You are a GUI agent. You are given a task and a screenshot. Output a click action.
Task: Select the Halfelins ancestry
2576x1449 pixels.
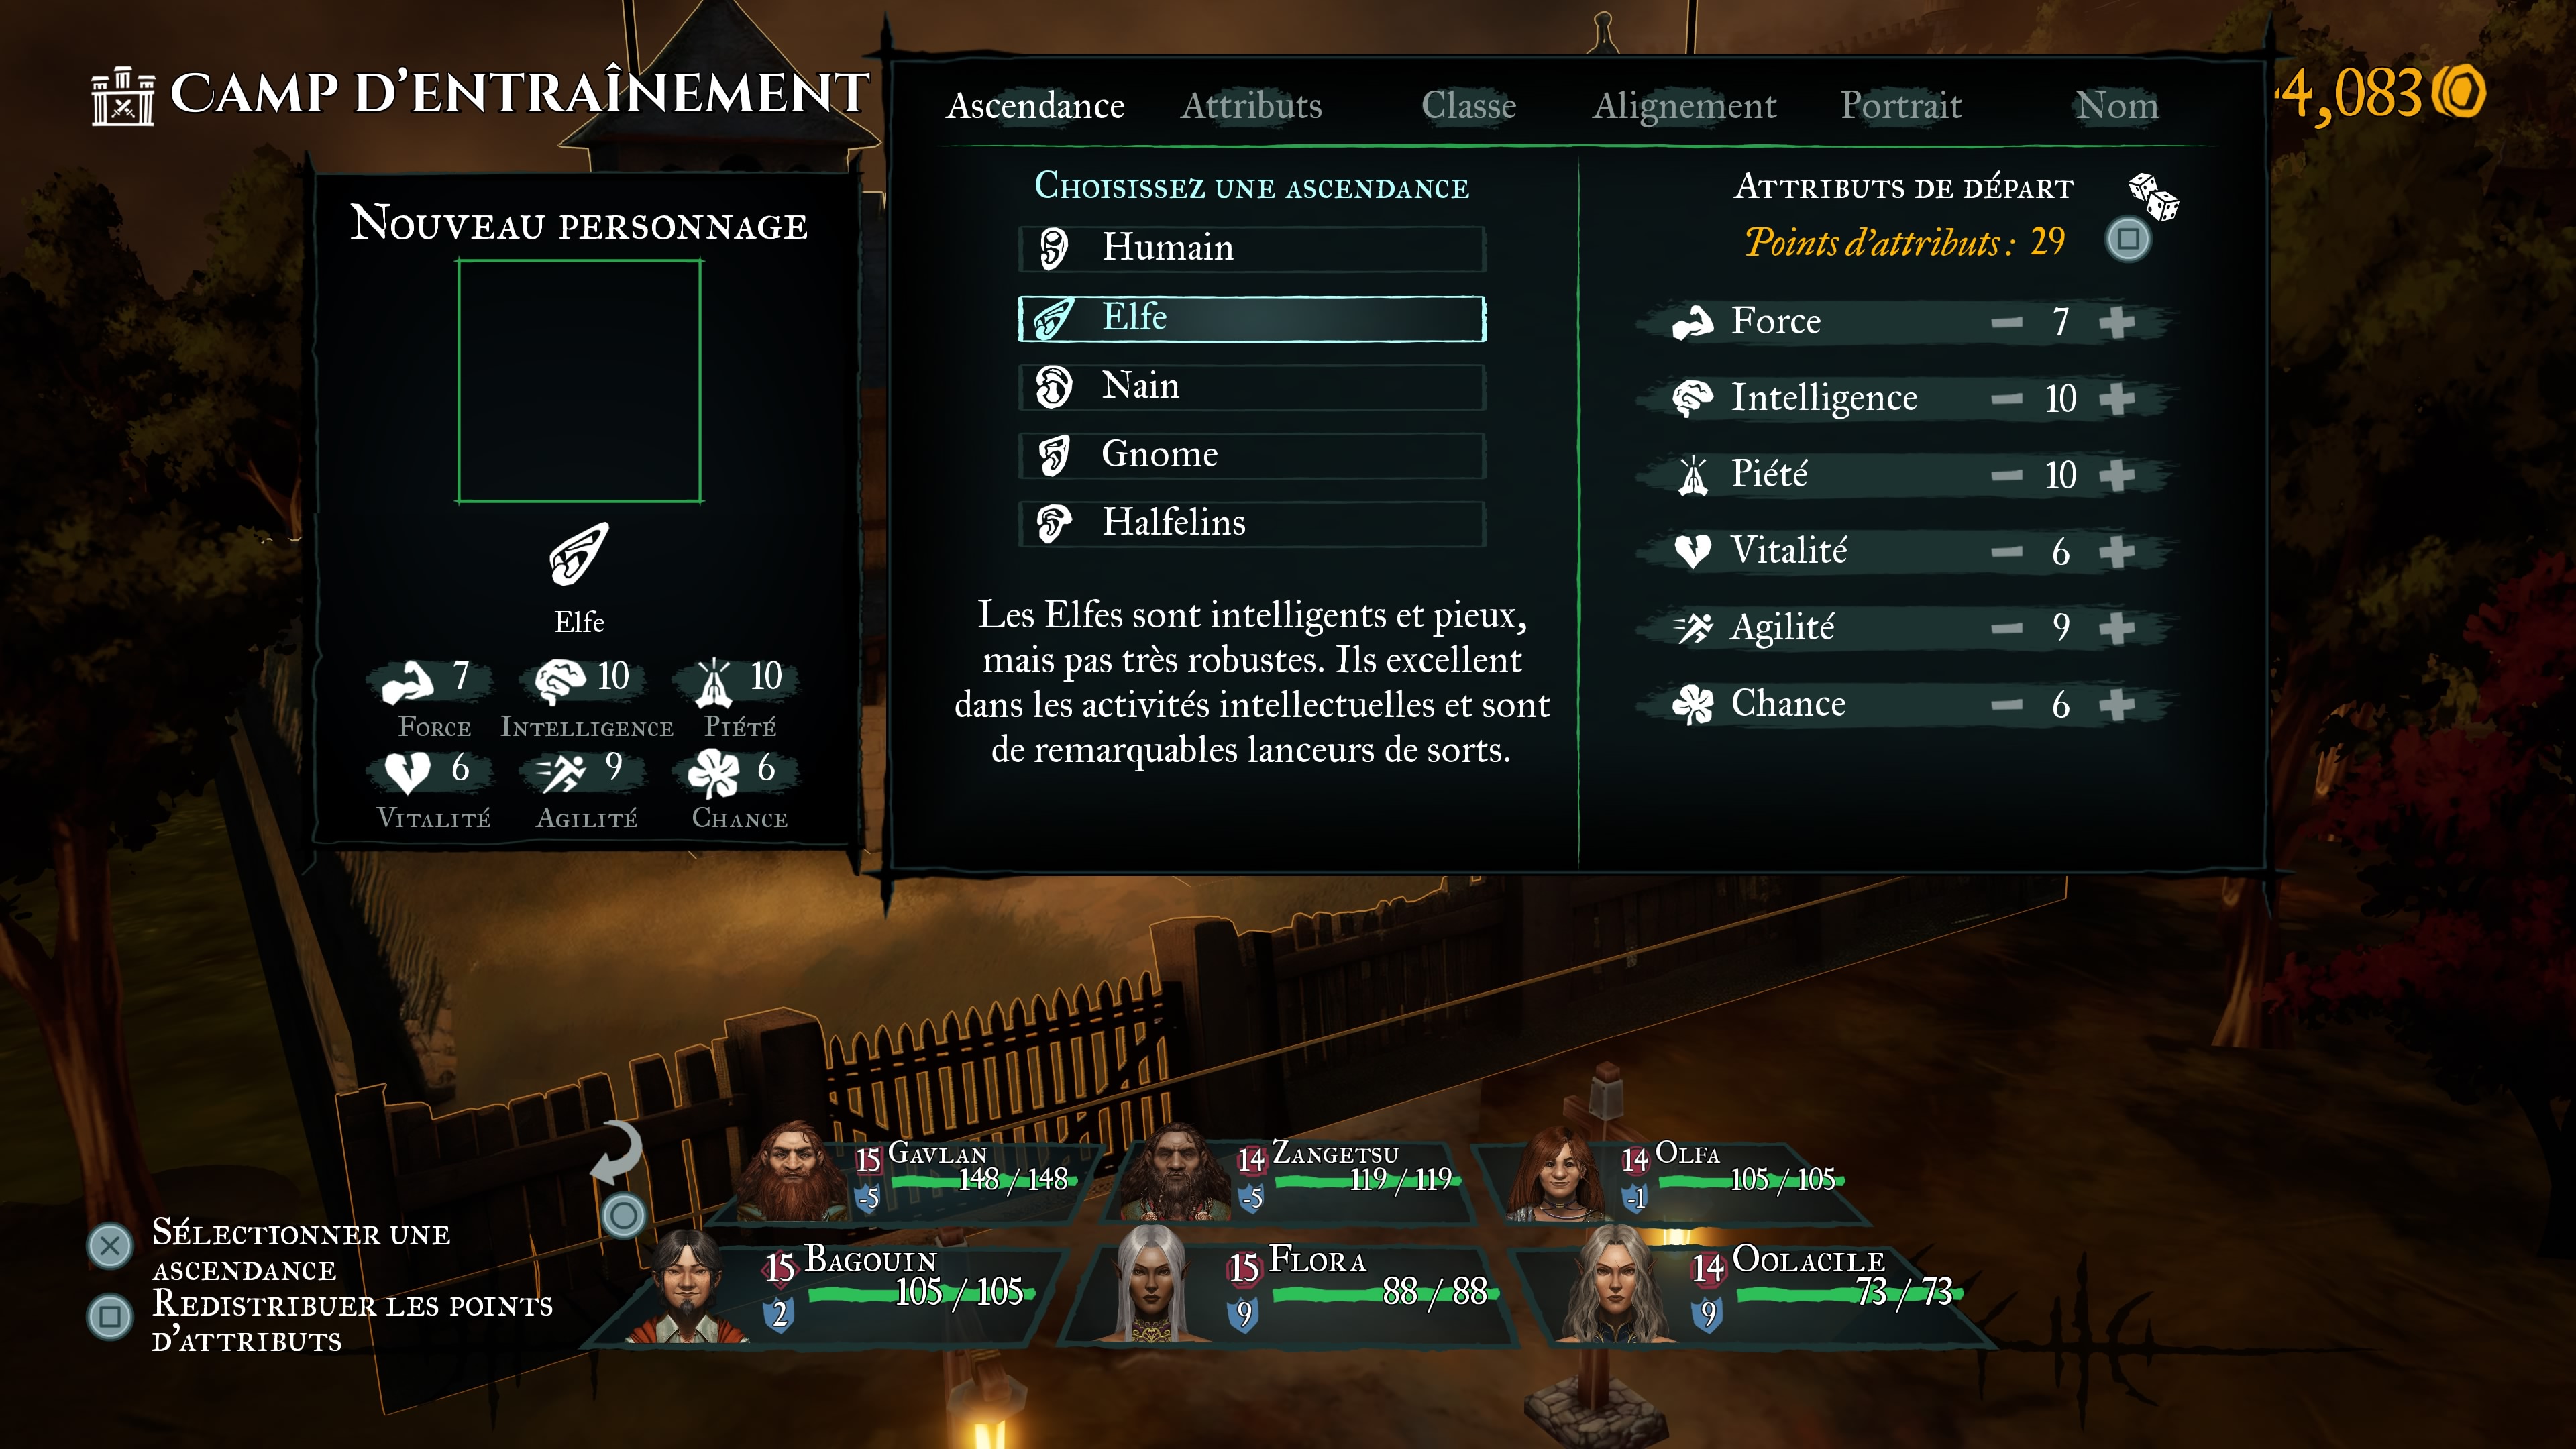pyautogui.click(x=1252, y=523)
